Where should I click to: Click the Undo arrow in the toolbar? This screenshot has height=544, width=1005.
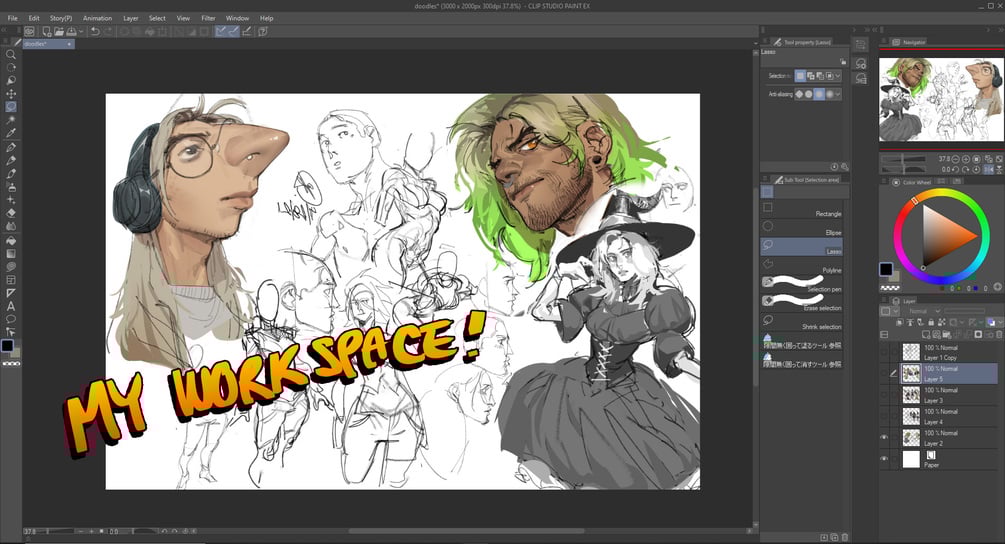point(94,31)
